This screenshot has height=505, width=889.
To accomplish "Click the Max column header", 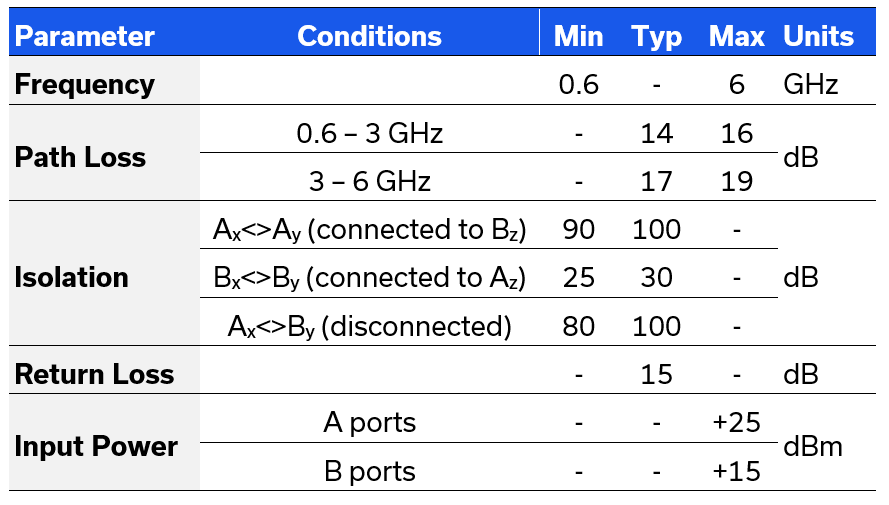I will [x=736, y=37].
